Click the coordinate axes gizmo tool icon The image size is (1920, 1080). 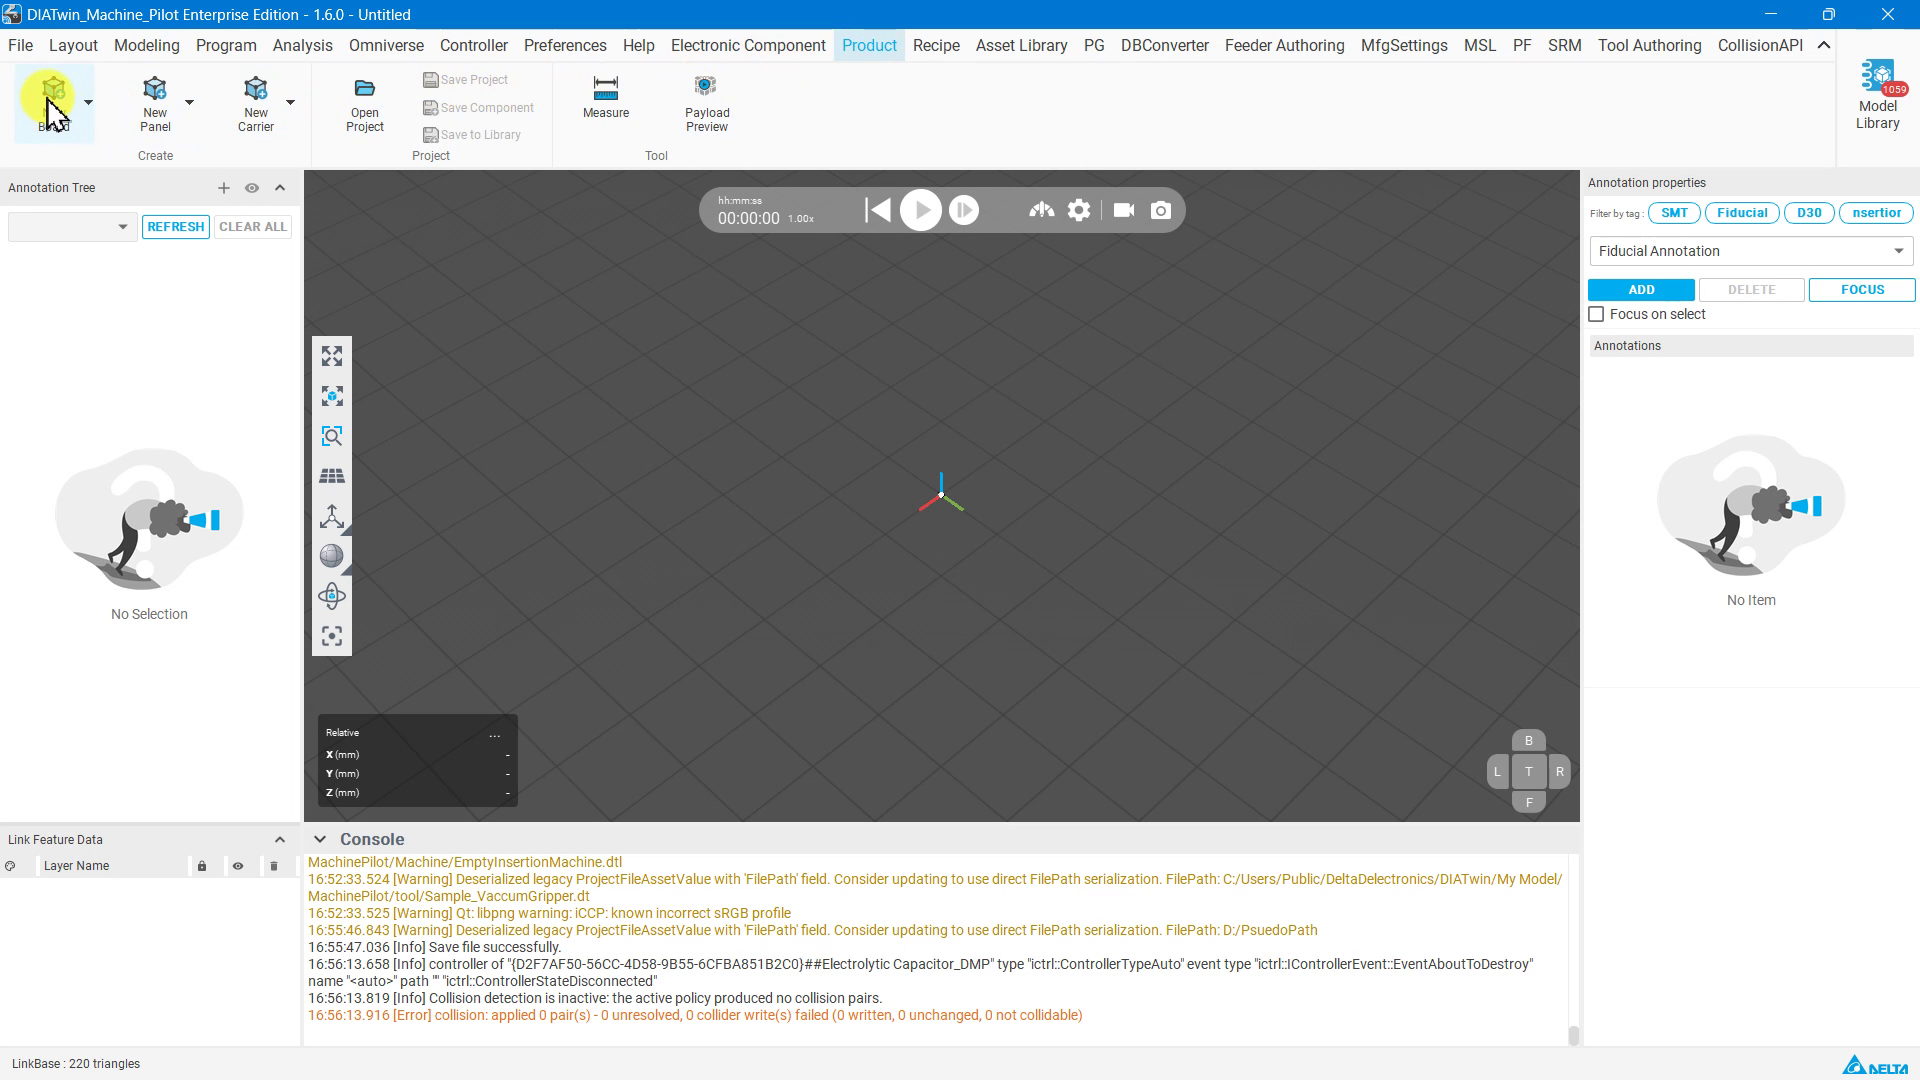332,516
